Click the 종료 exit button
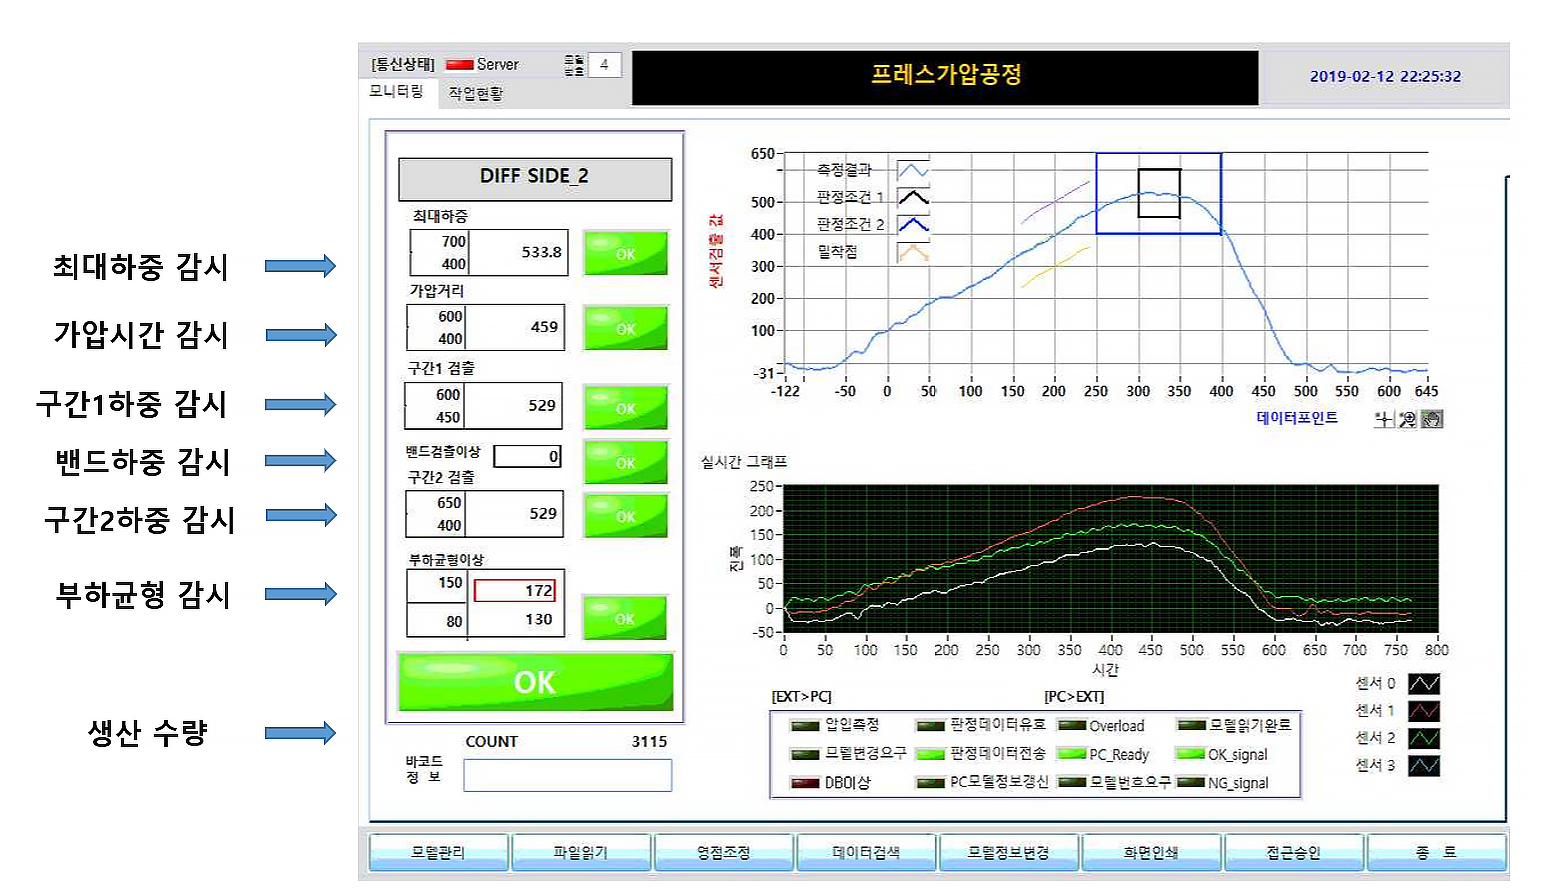Image resolution: width=1543 pixels, height=896 pixels. [x=1437, y=852]
